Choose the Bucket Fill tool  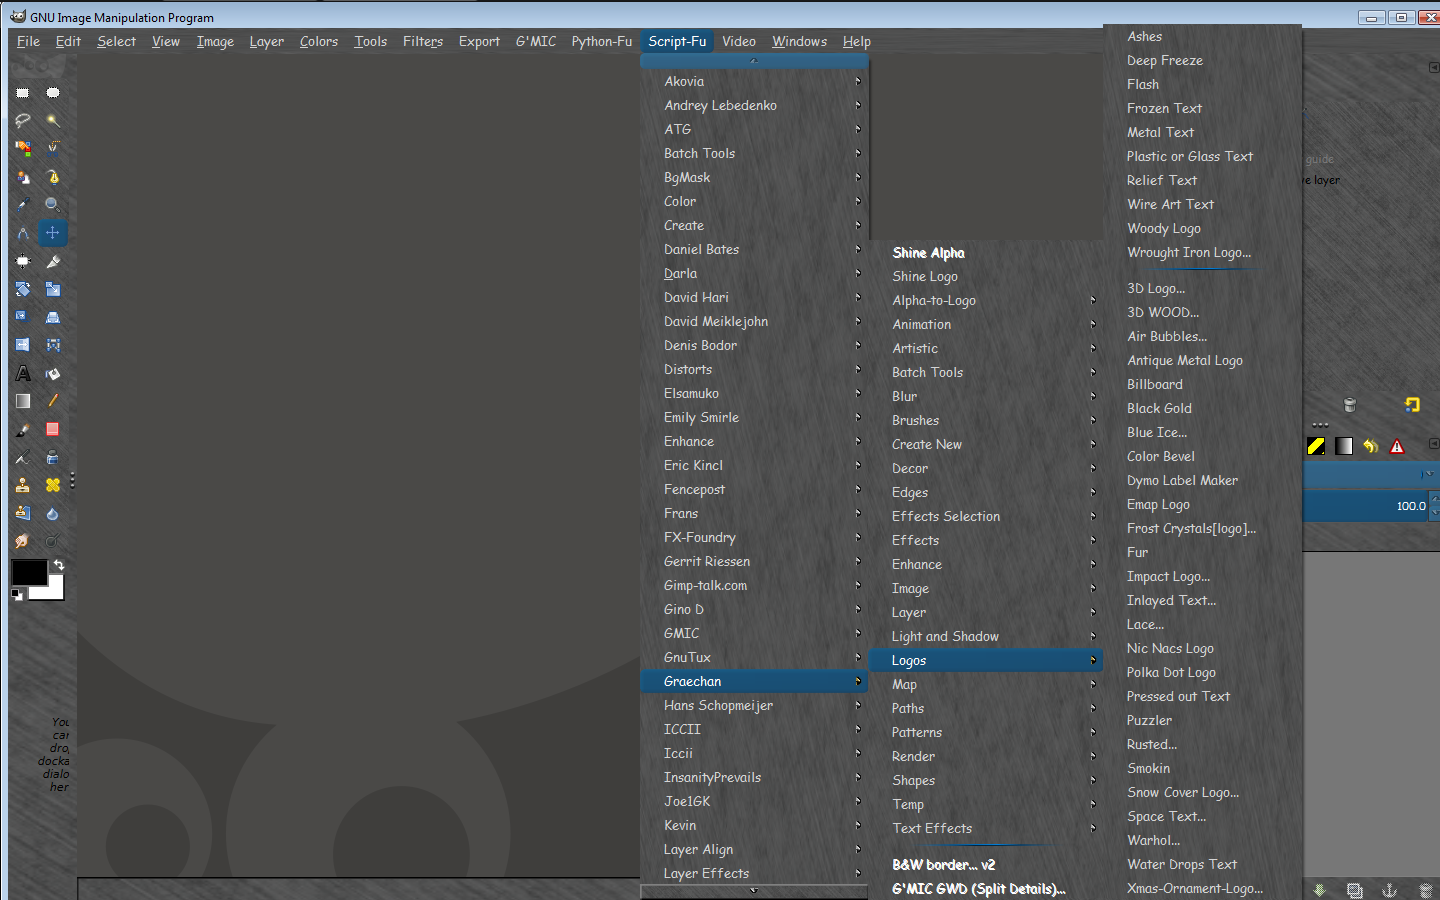53,373
